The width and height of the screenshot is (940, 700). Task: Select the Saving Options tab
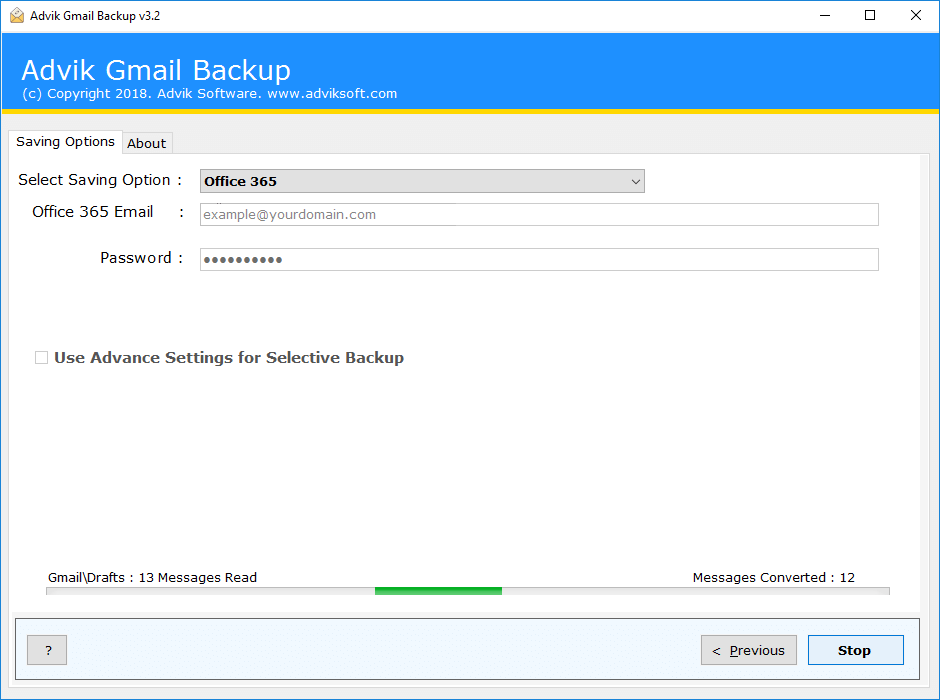[65, 142]
